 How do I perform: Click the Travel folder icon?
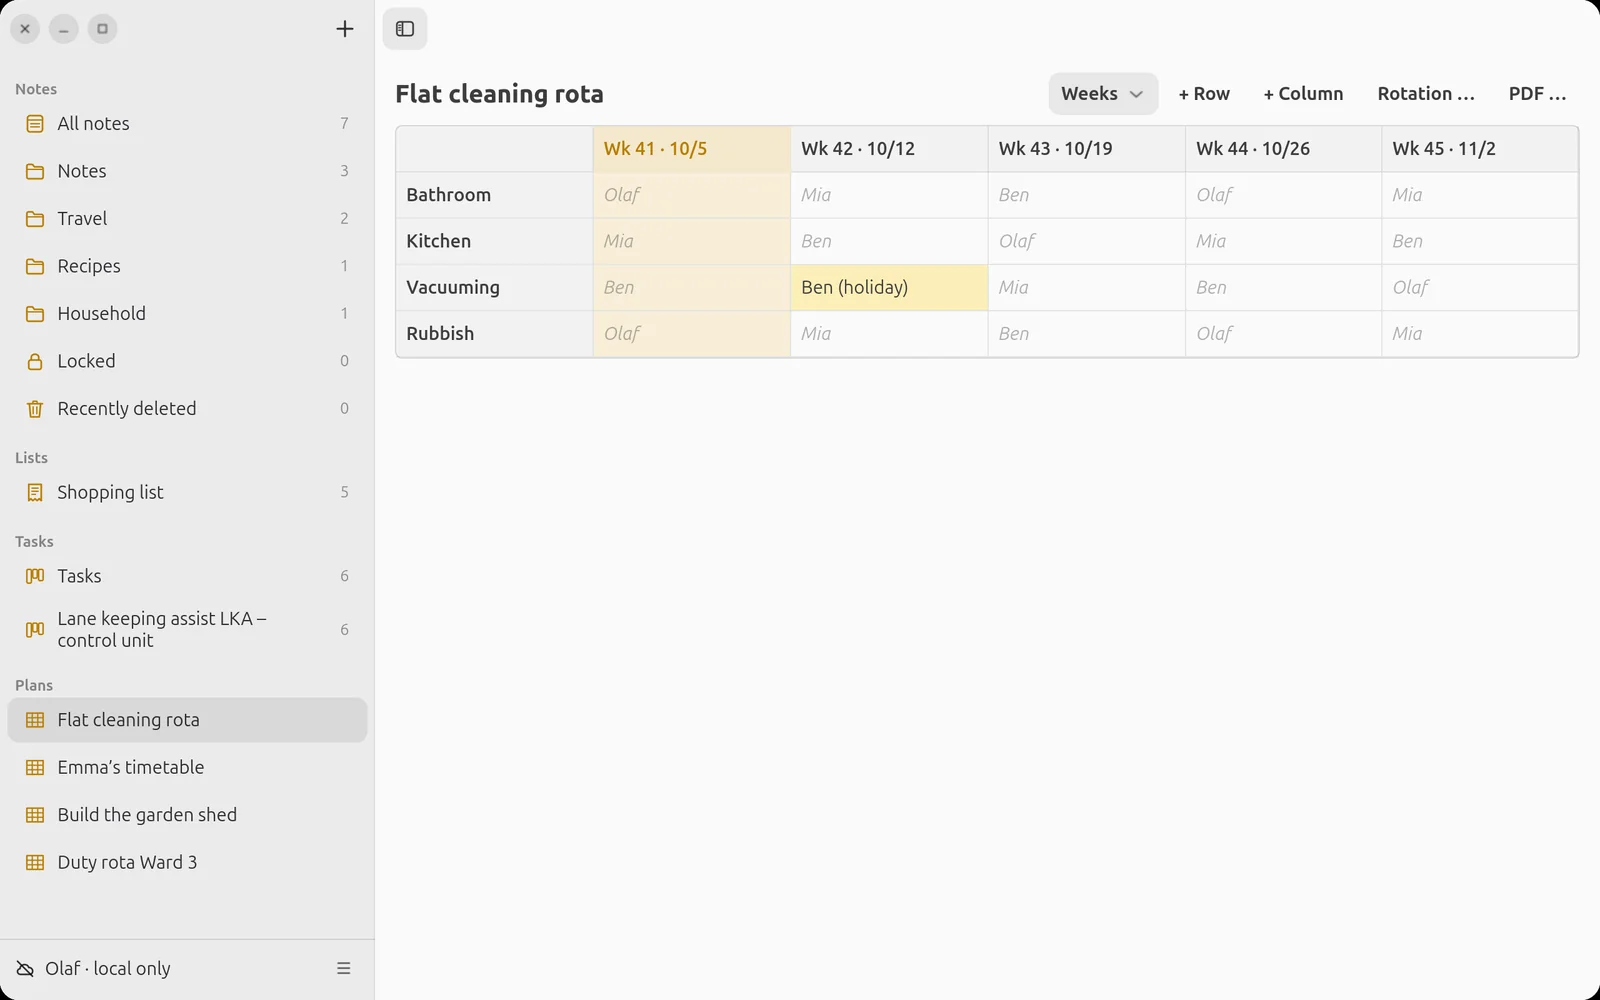35,219
